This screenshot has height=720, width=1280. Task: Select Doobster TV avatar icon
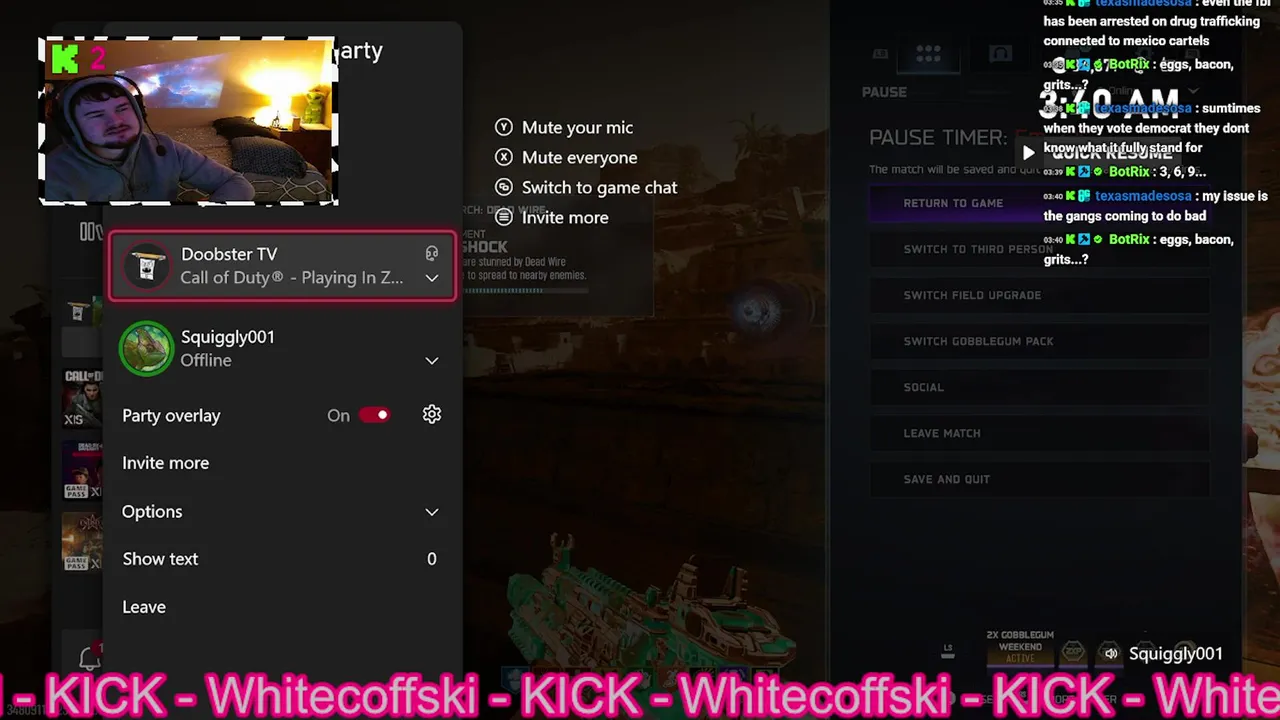pos(147,266)
